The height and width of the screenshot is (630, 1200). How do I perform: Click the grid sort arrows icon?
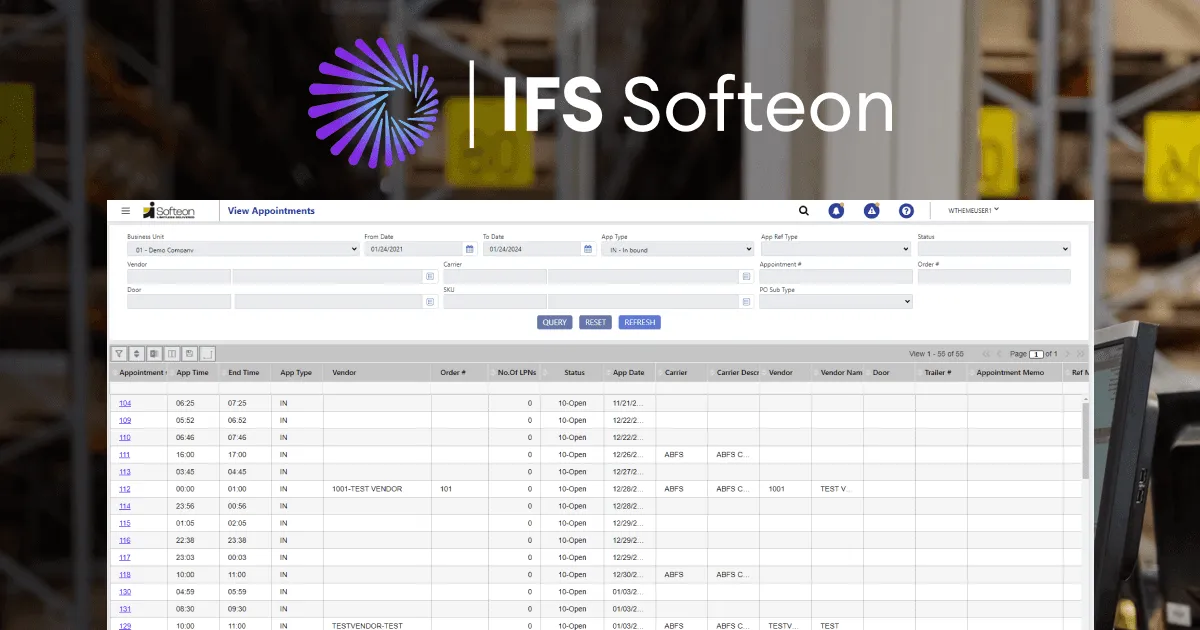click(137, 353)
